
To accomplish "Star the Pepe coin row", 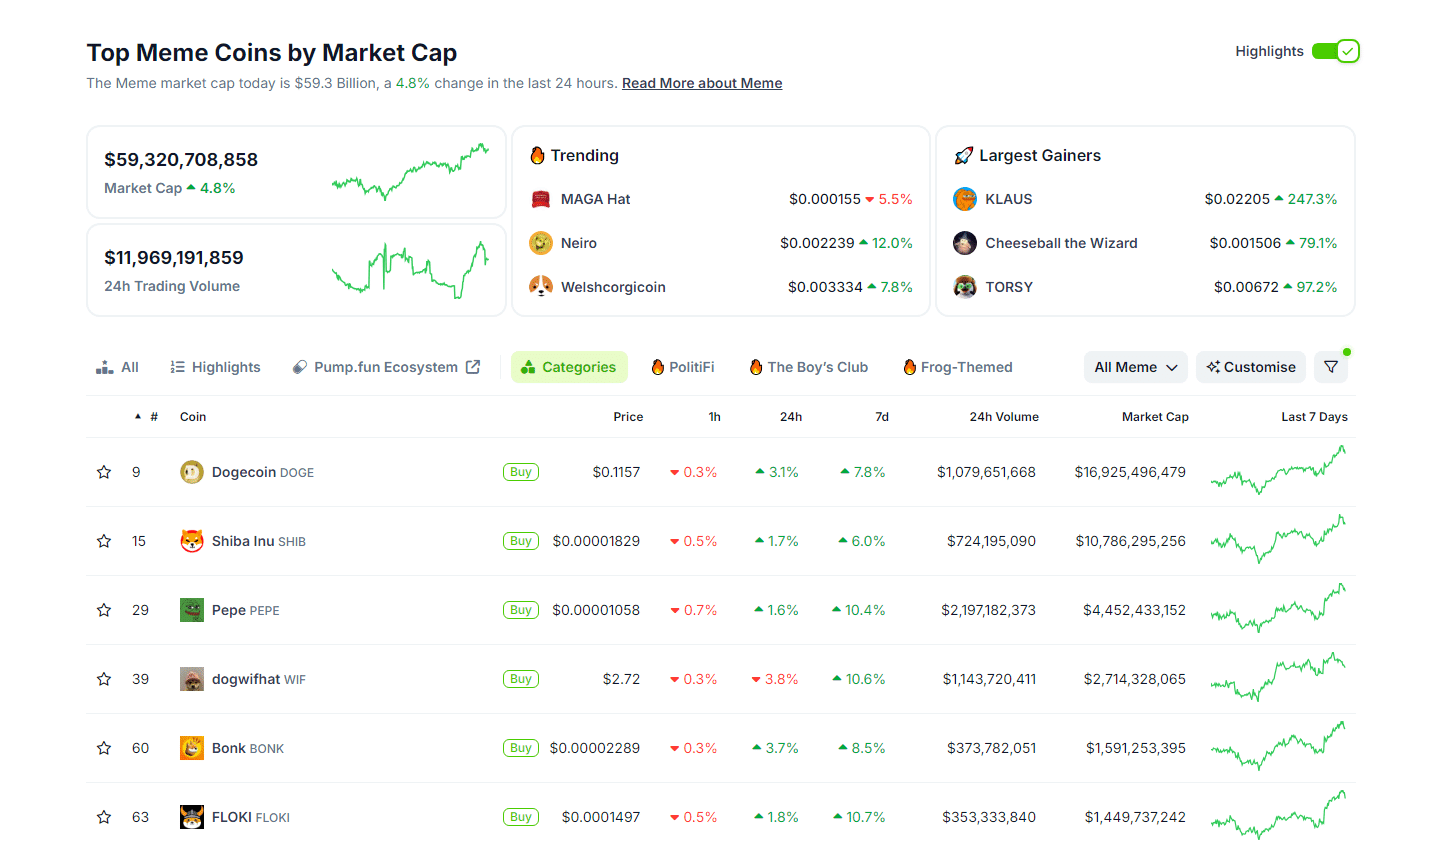I will pos(104,610).
